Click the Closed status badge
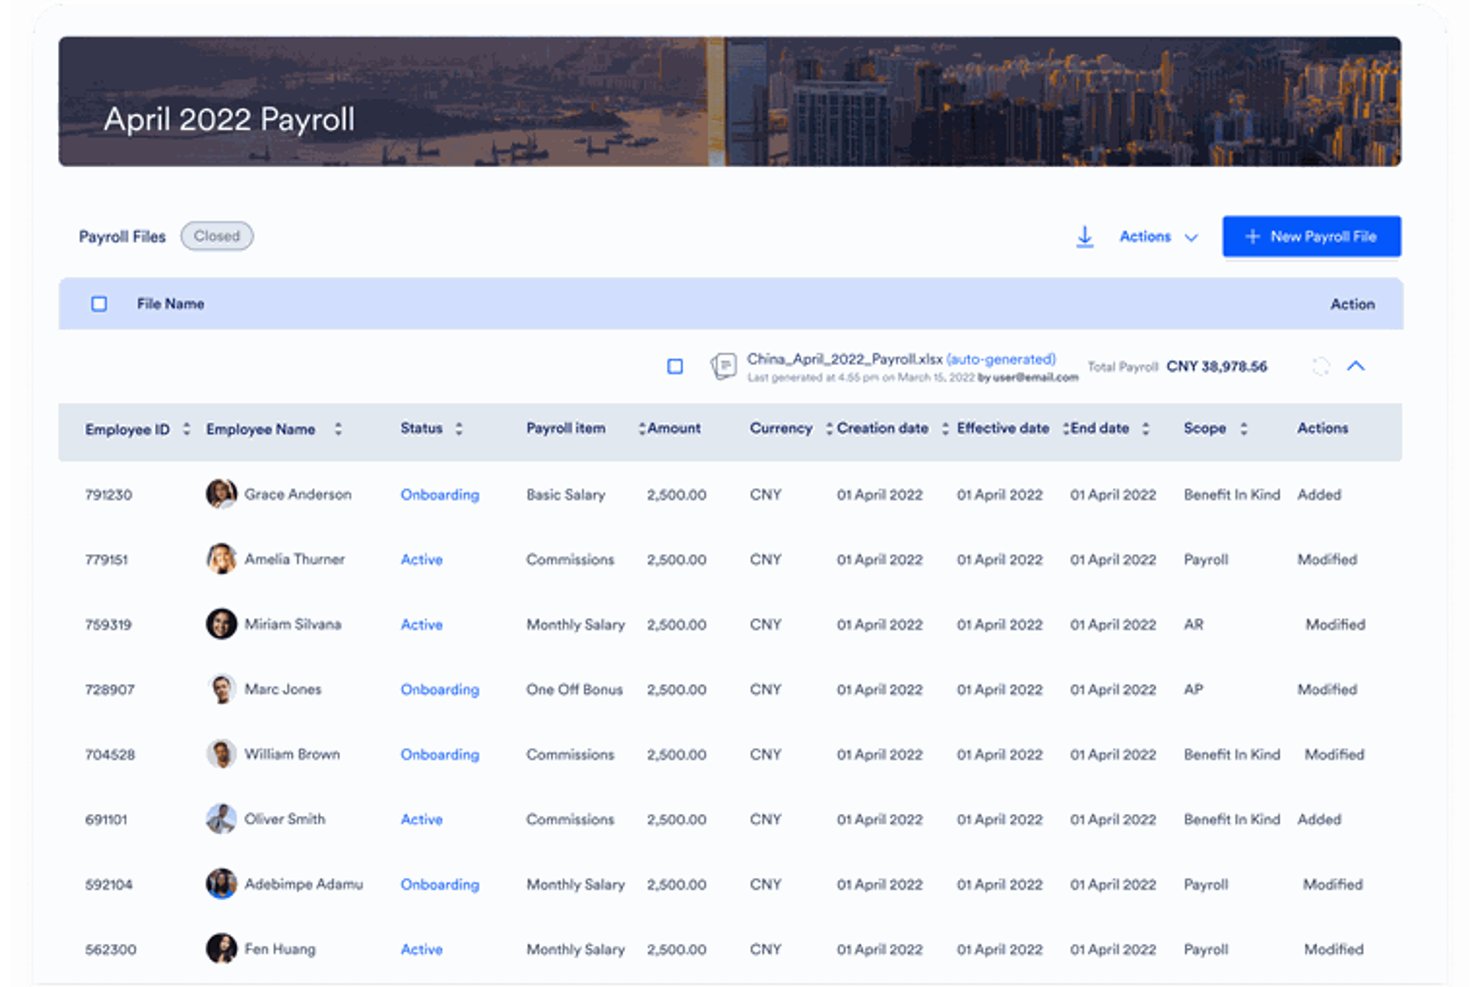 tap(217, 236)
